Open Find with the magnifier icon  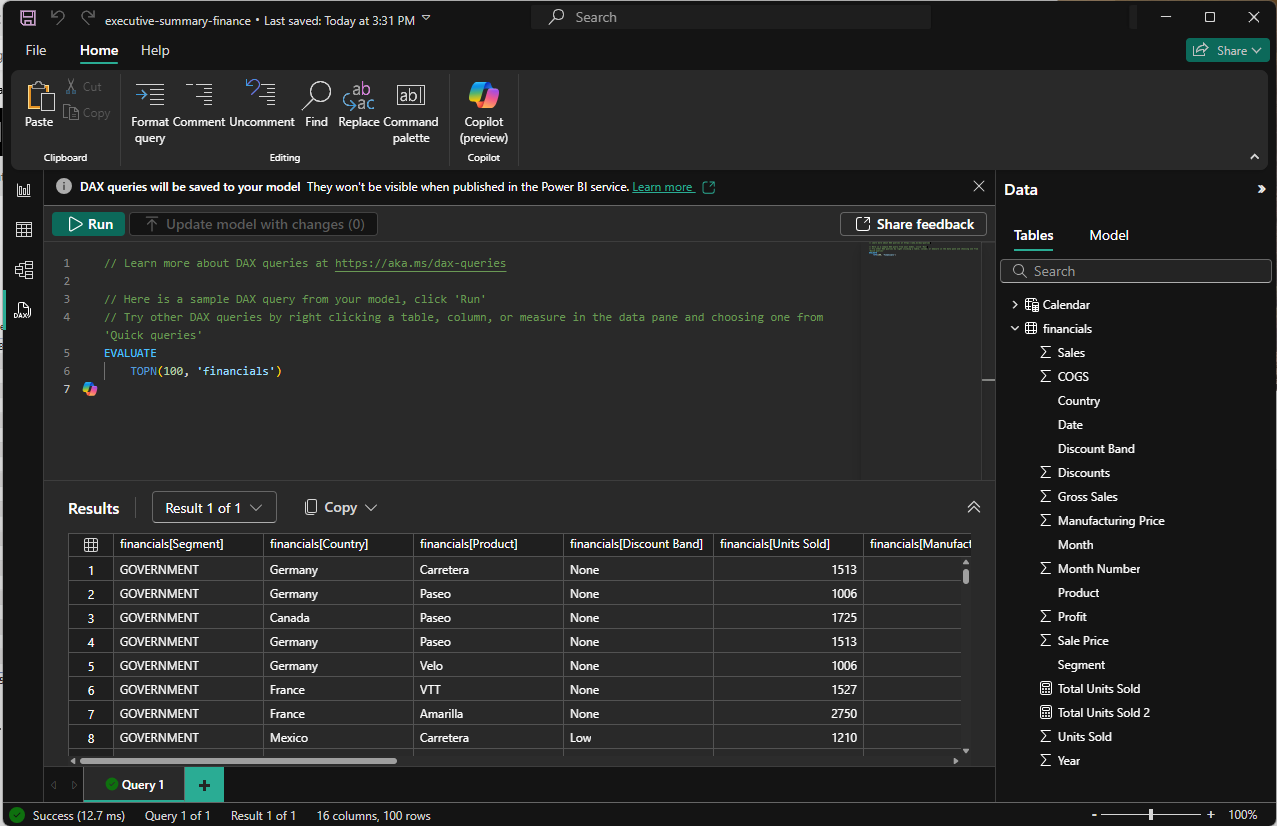(316, 96)
